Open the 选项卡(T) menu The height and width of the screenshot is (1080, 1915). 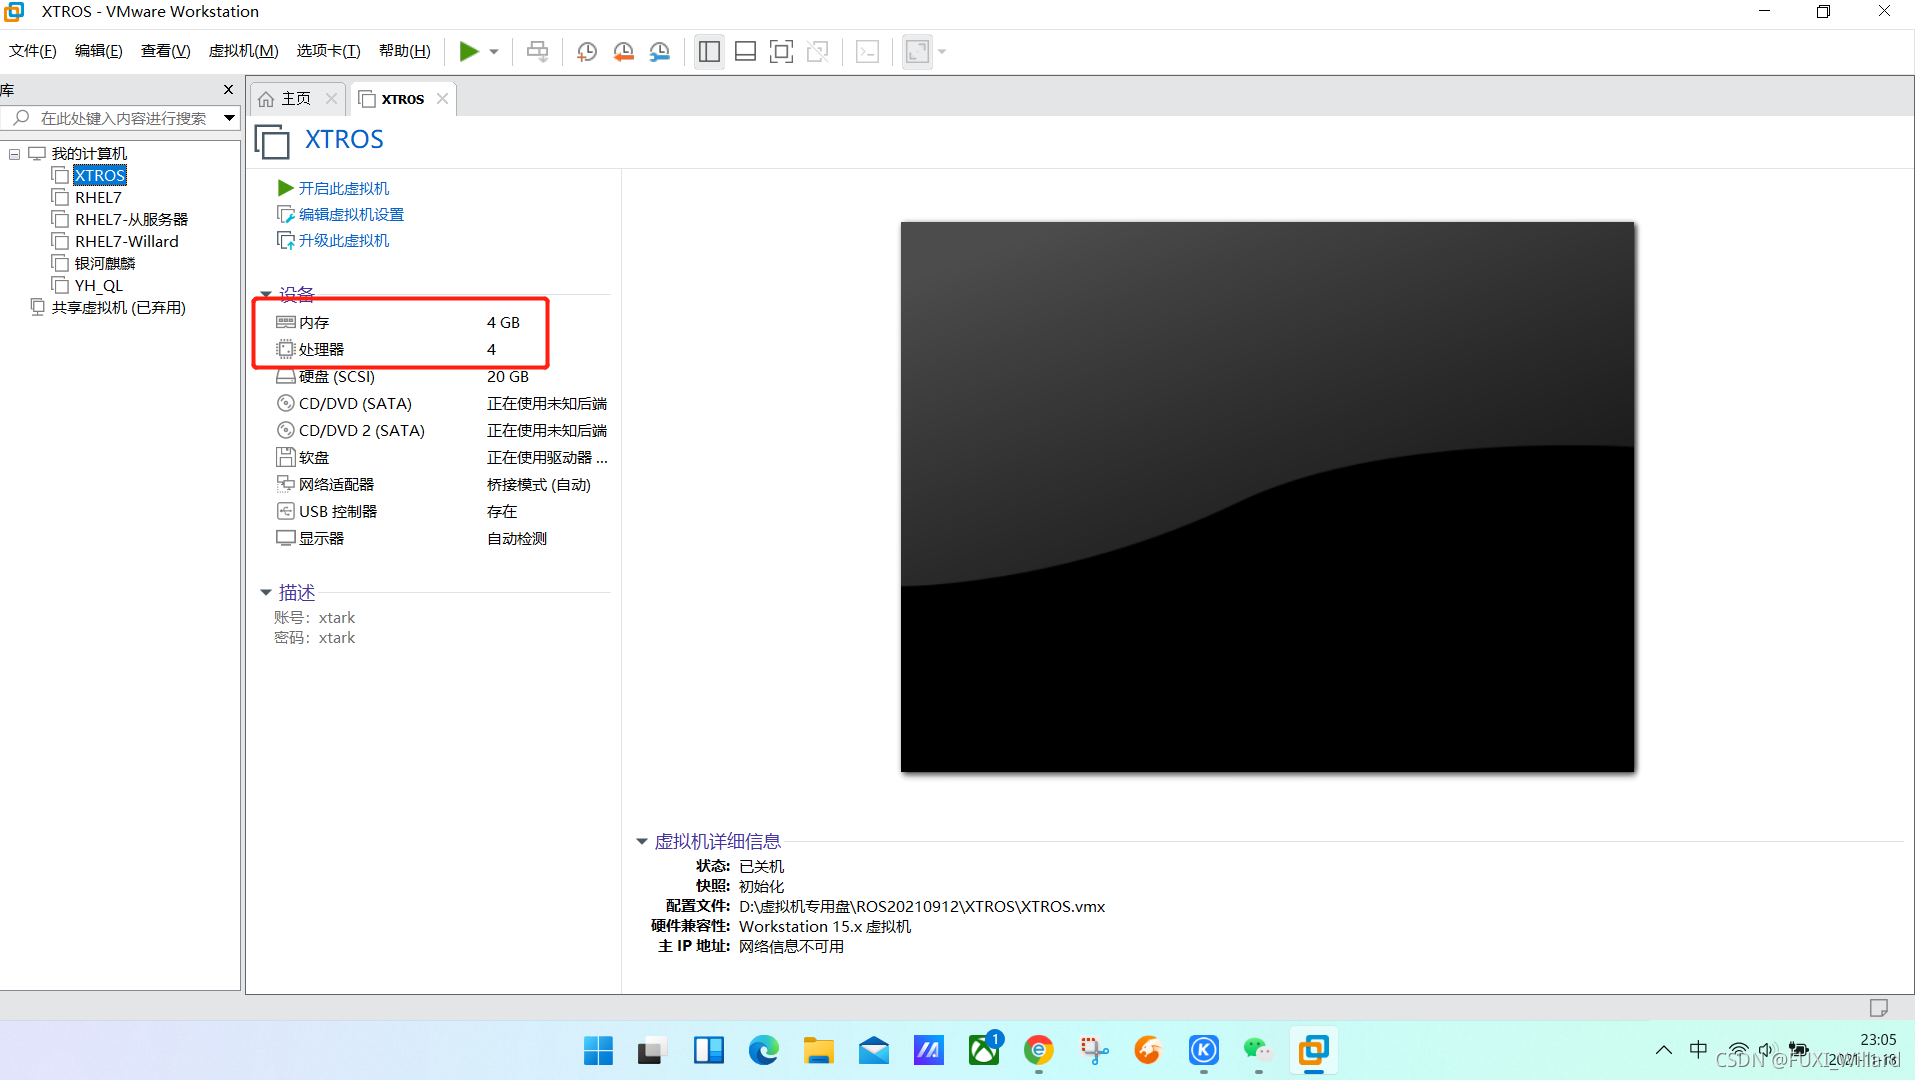click(328, 51)
